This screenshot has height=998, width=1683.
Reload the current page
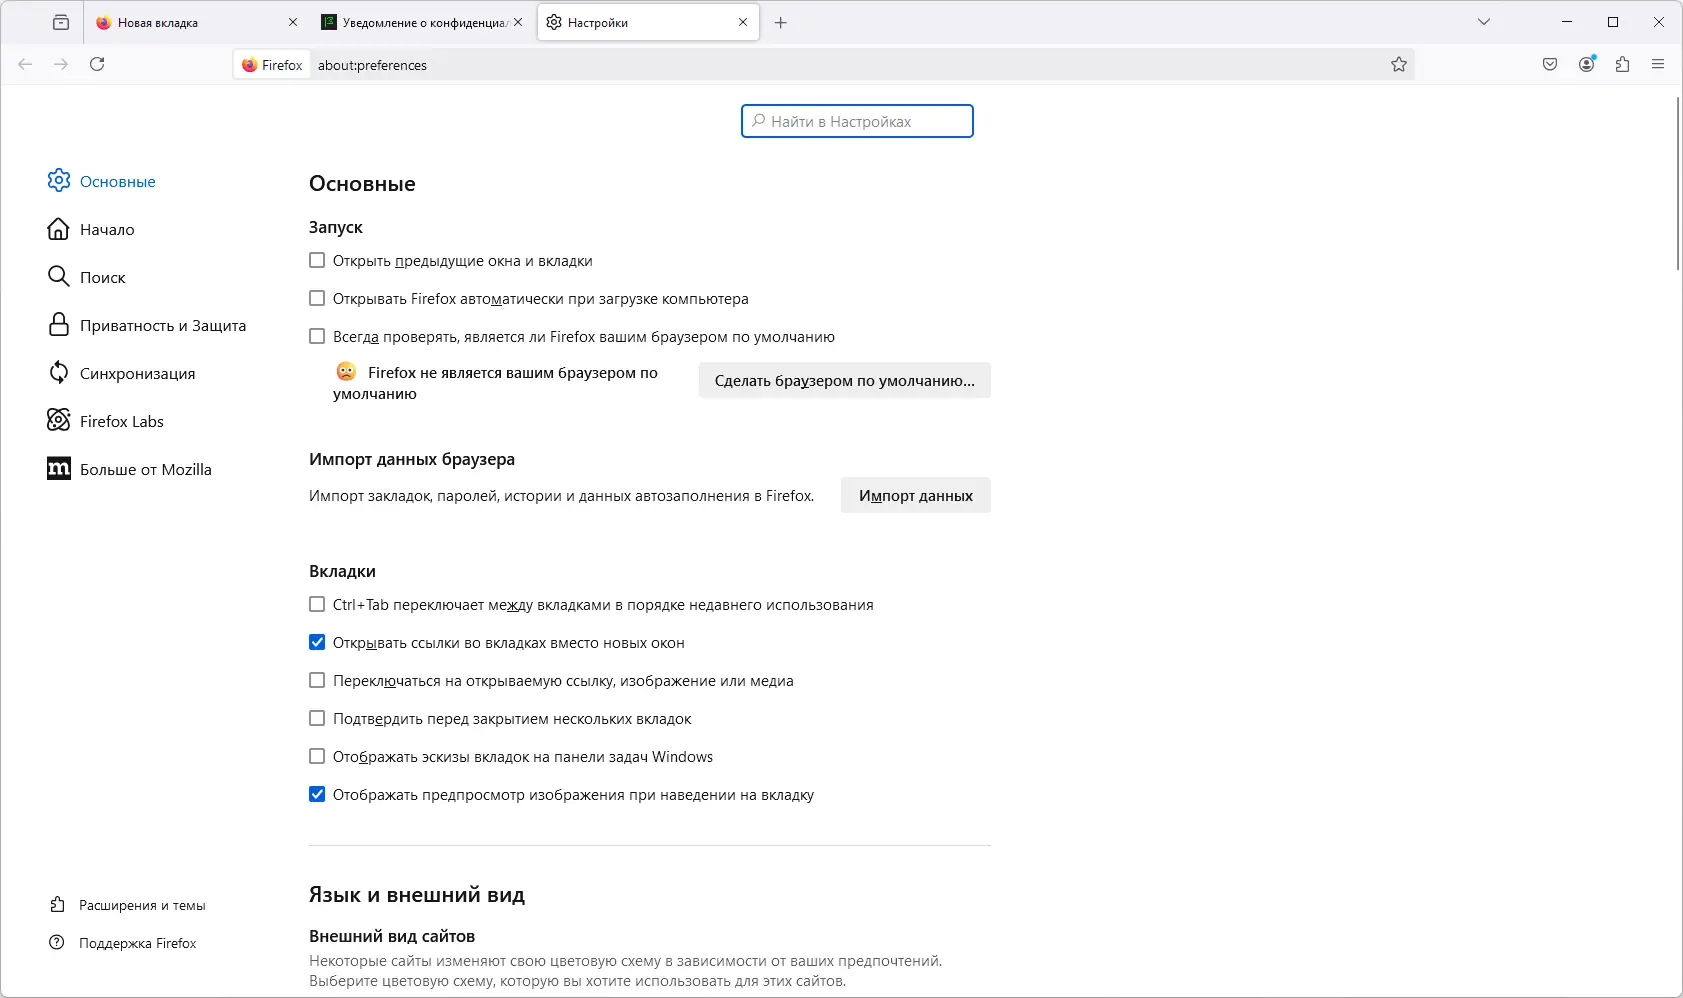[x=97, y=65]
